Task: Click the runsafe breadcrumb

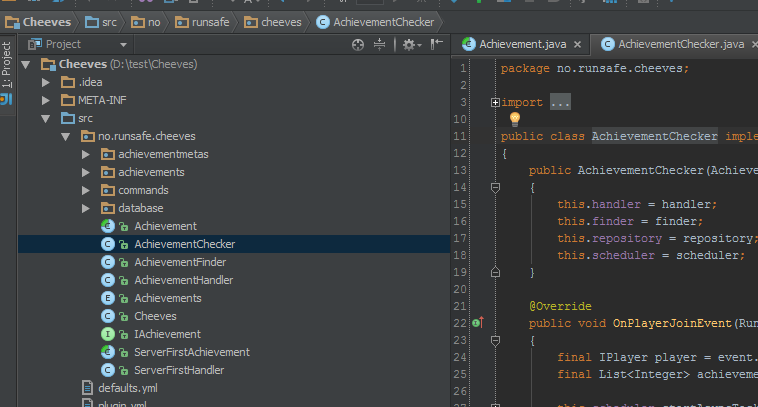Action: 202,22
